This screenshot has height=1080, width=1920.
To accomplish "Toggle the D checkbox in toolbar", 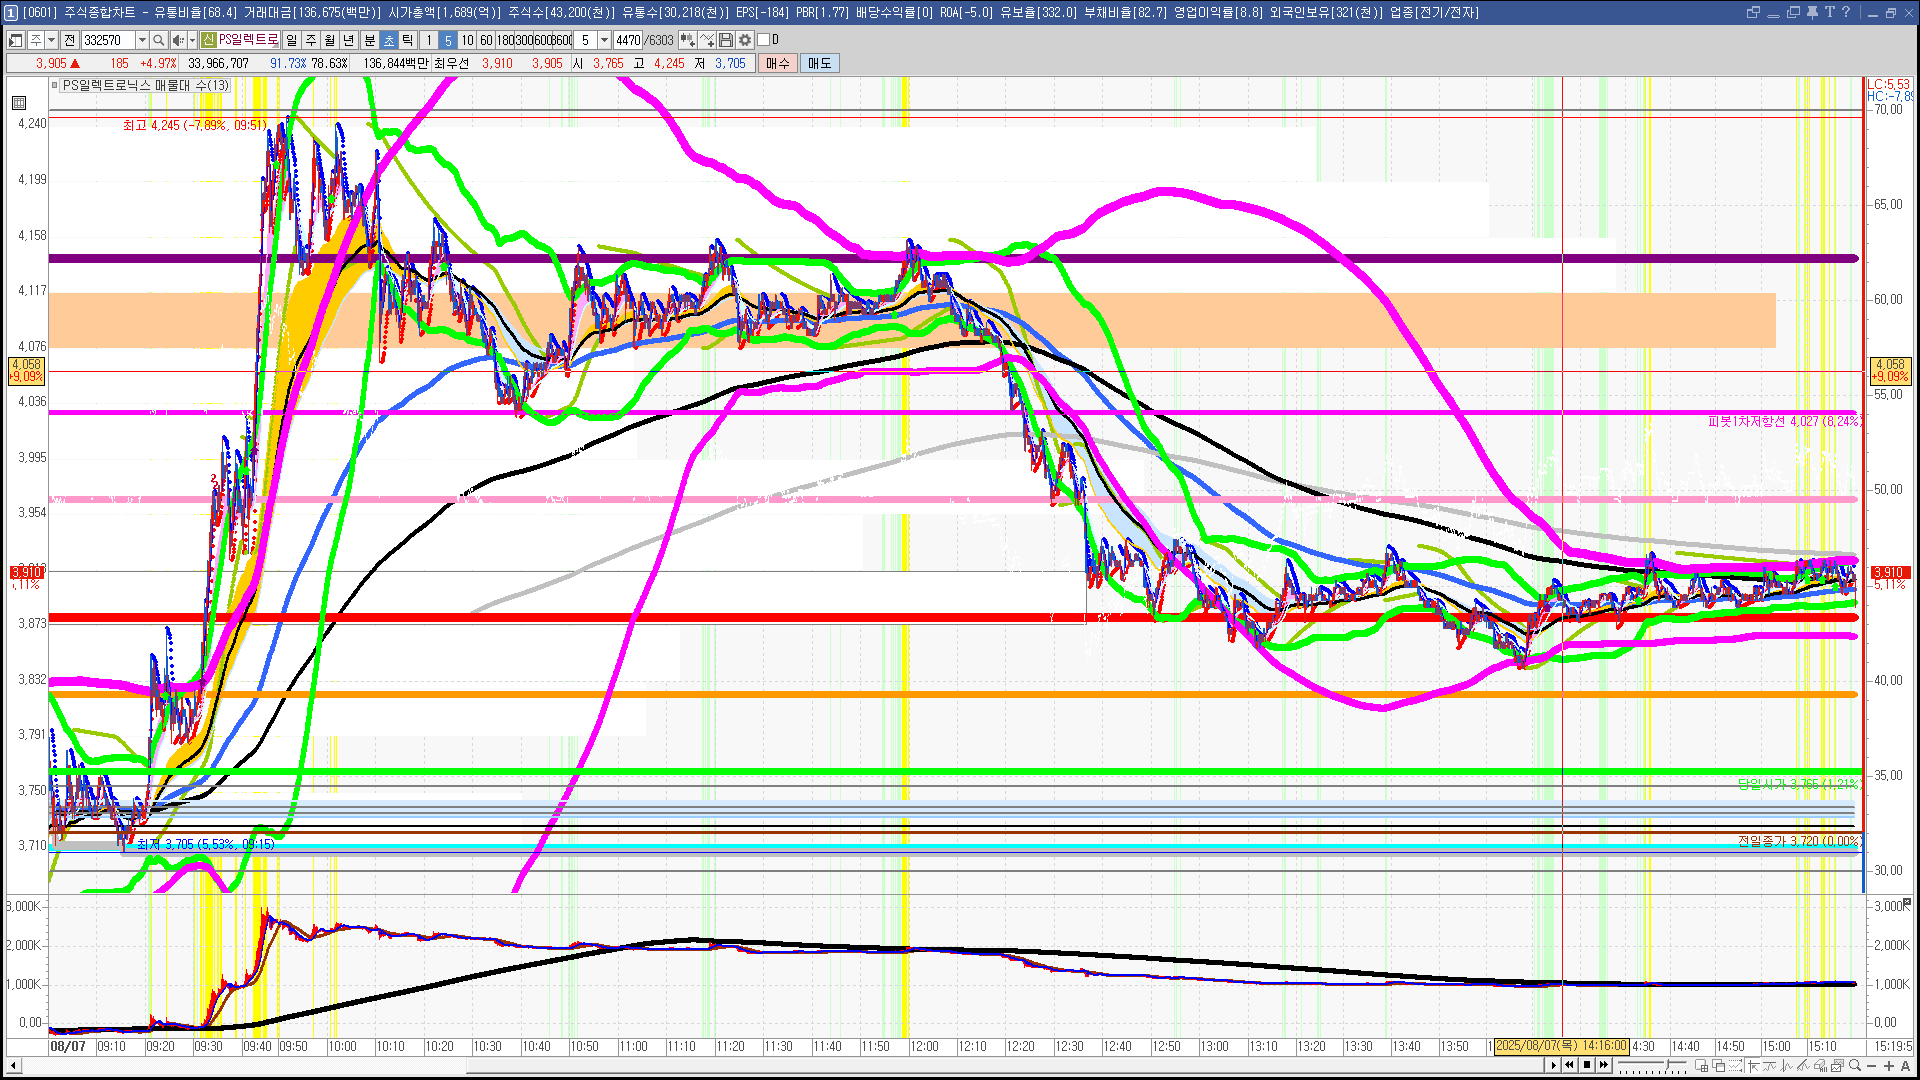I will point(764,40).
